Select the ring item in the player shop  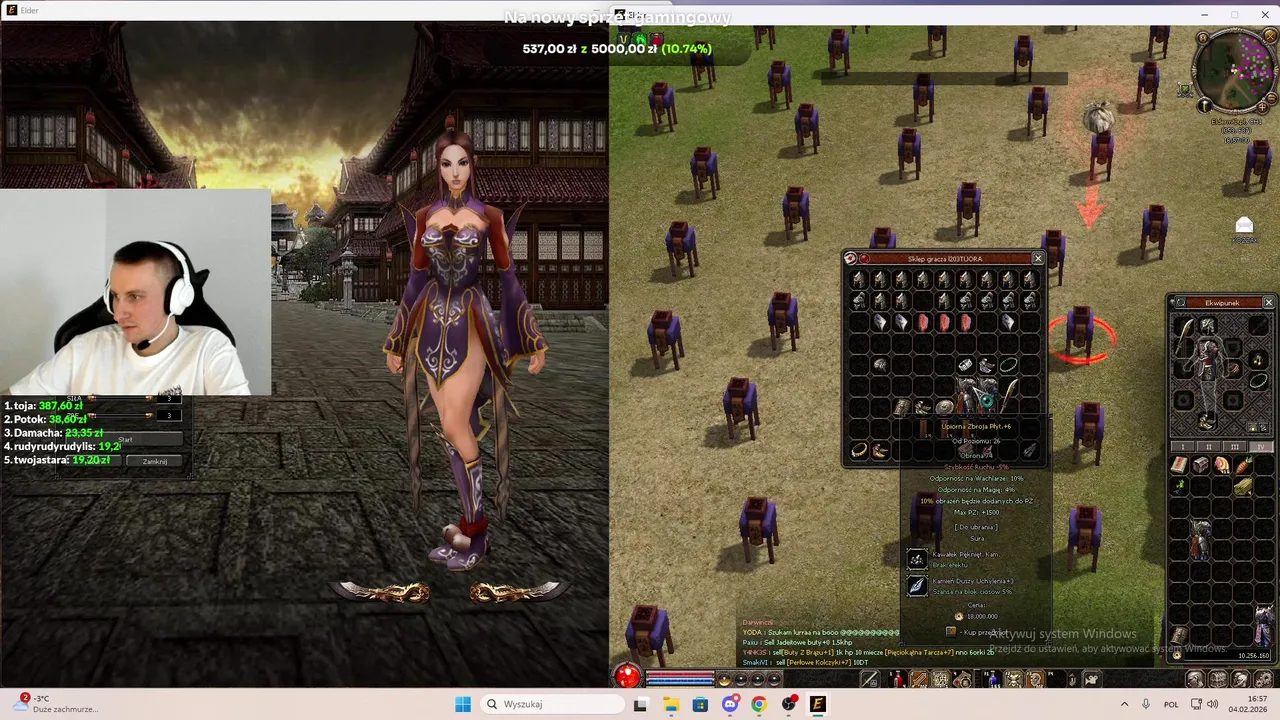click(x=965, y=365)
